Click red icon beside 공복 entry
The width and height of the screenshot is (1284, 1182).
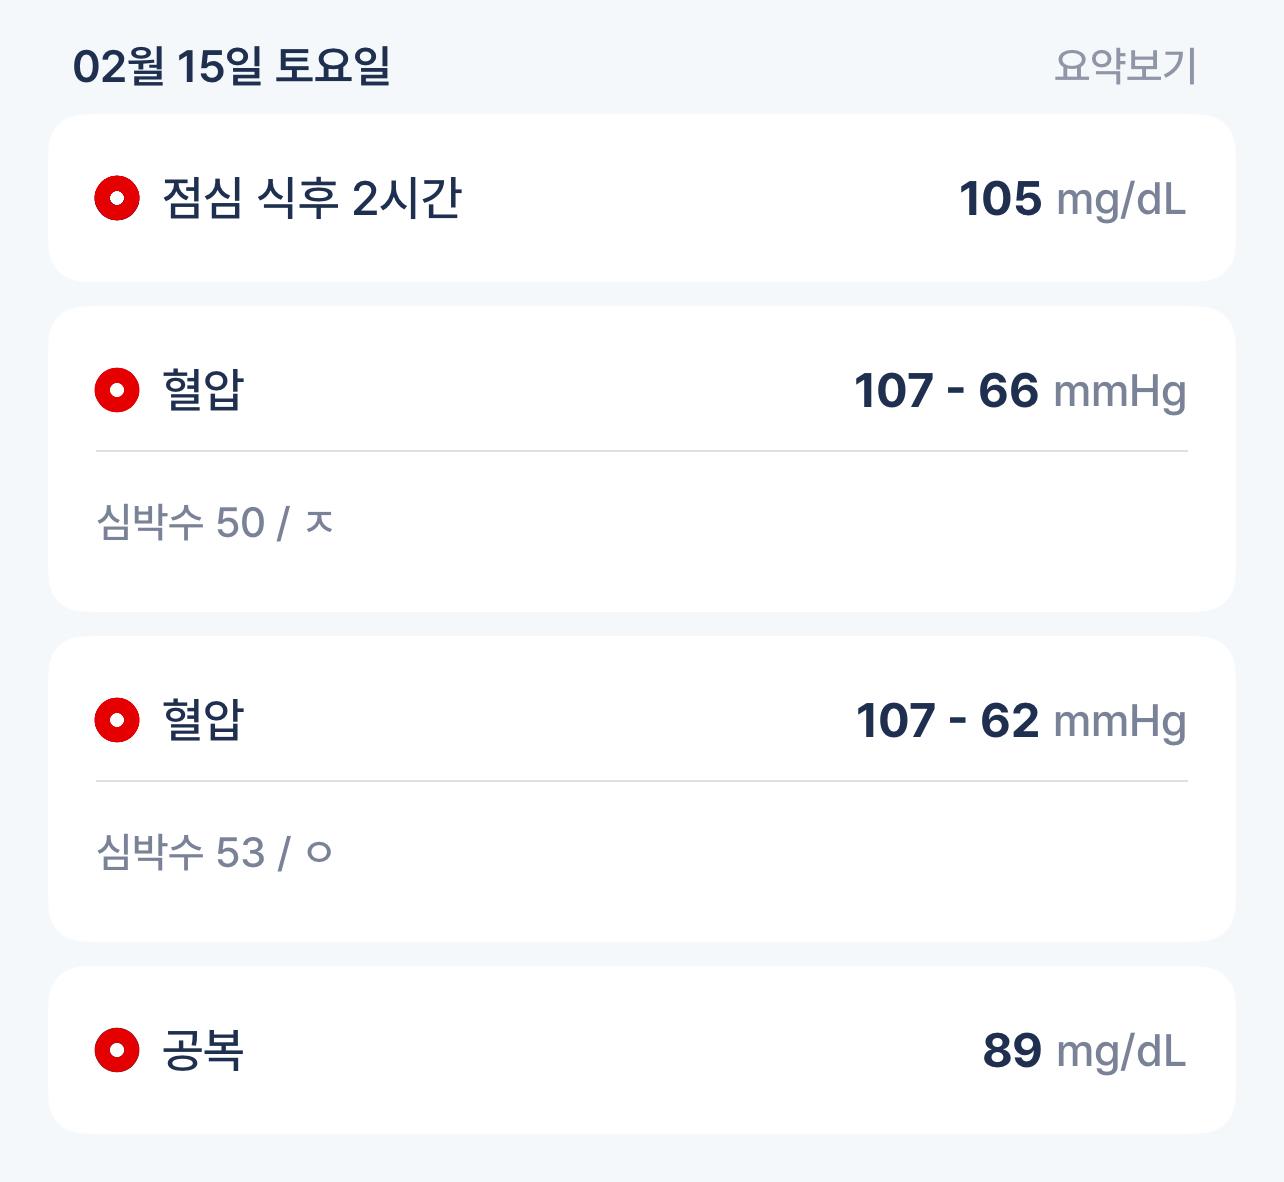[117, 1050]
